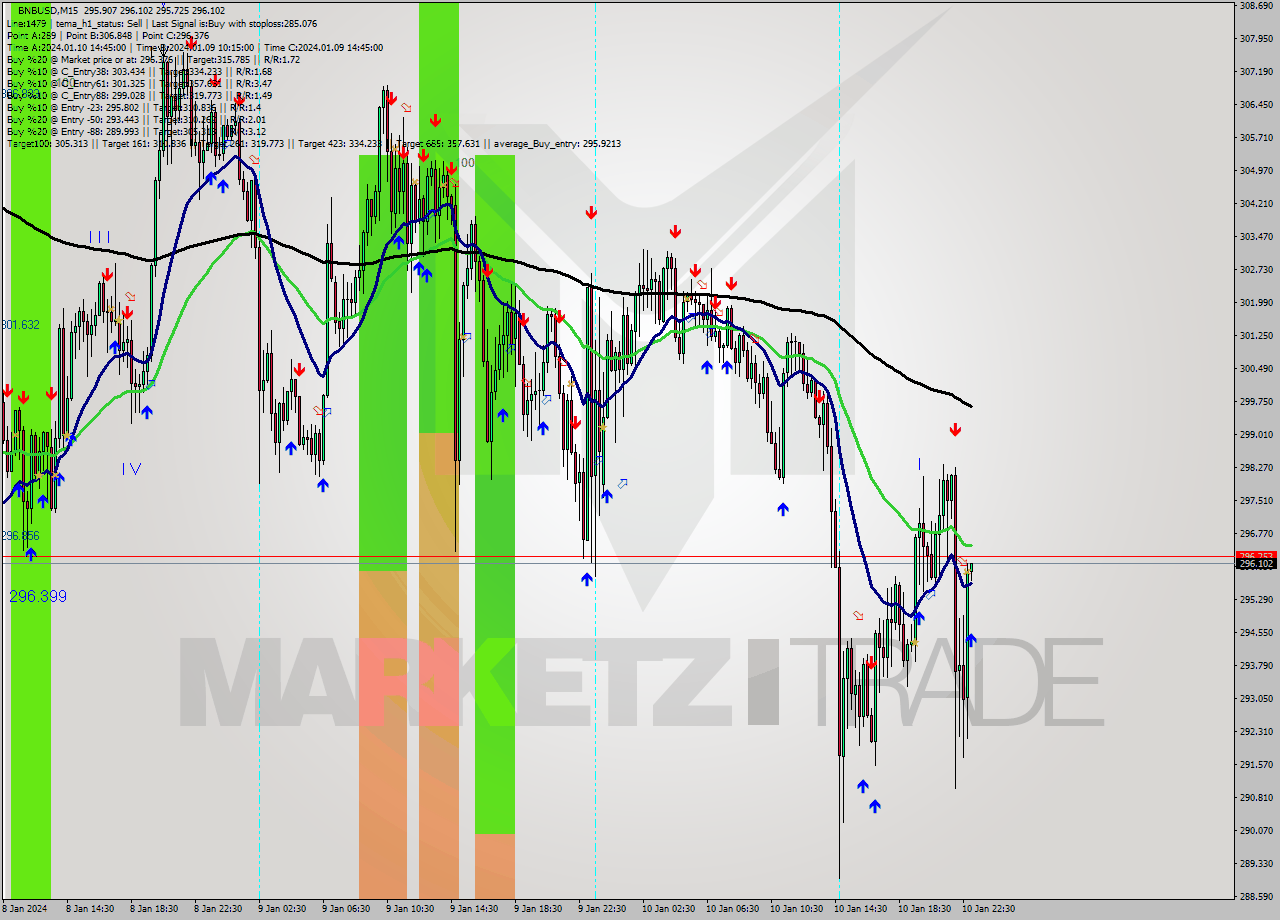Click the blue 301.632 level label

20,325
